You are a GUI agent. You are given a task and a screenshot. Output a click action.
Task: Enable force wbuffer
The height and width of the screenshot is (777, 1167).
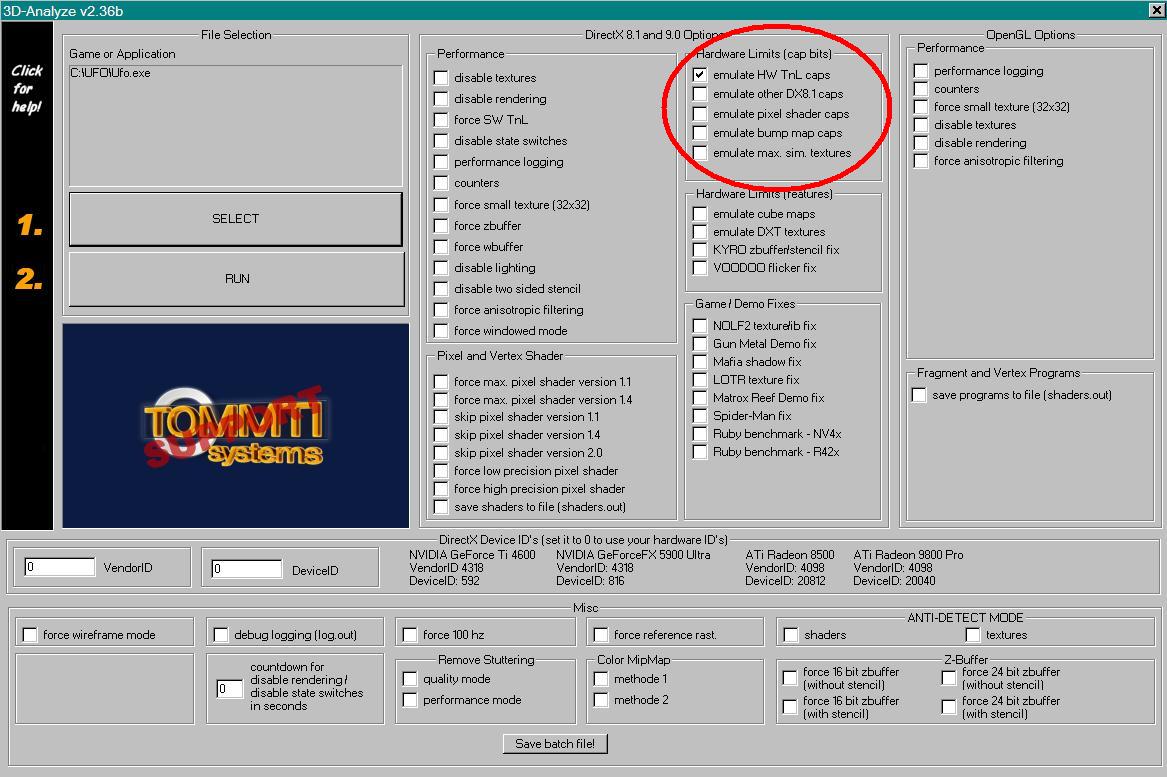441,247
